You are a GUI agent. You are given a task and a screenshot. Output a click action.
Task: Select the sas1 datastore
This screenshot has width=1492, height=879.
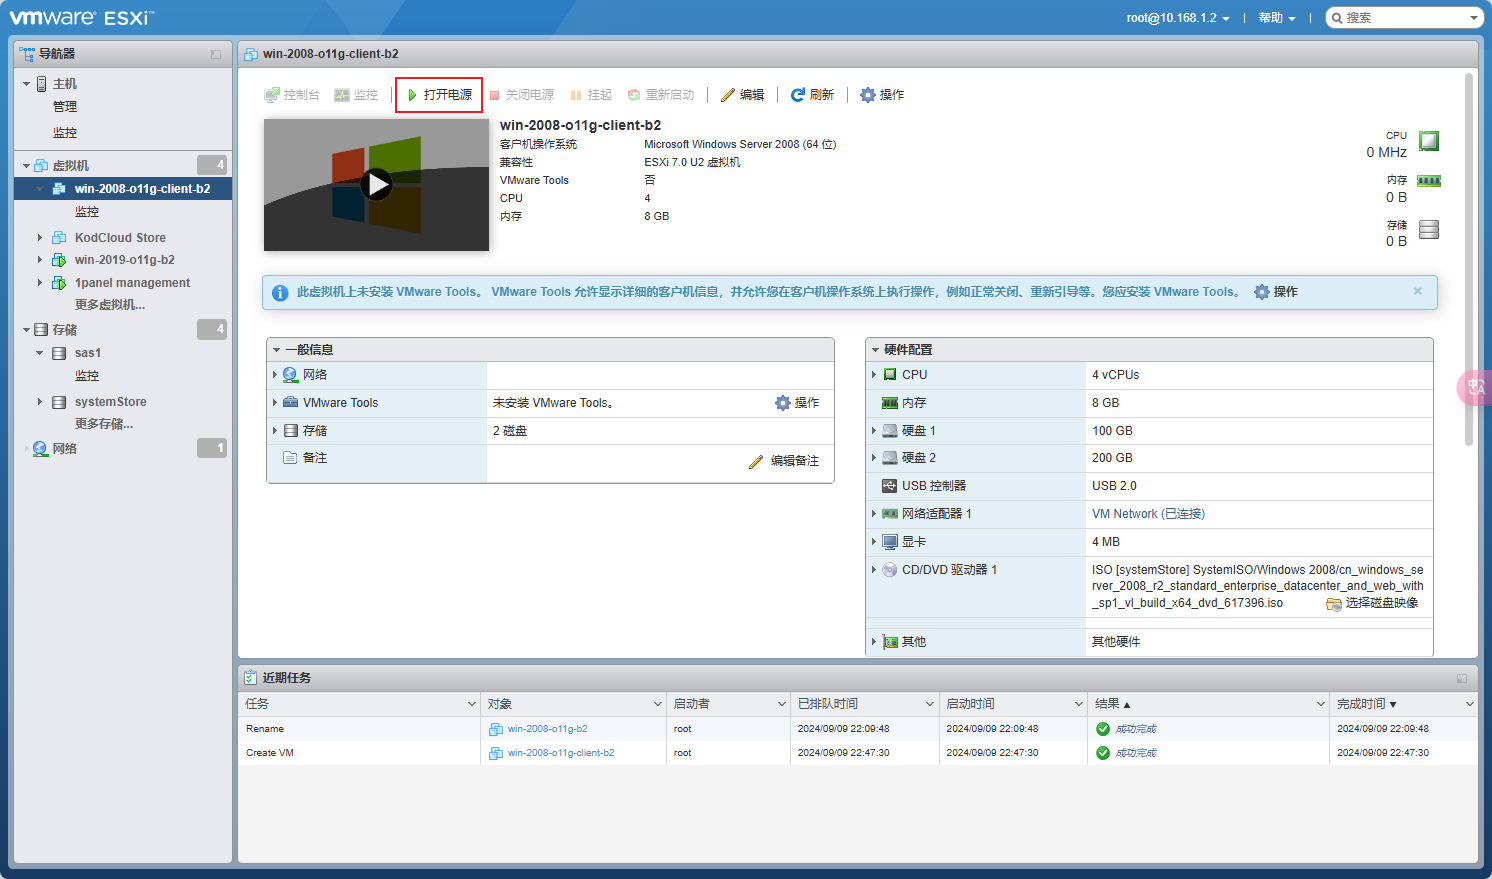[88, 353]
